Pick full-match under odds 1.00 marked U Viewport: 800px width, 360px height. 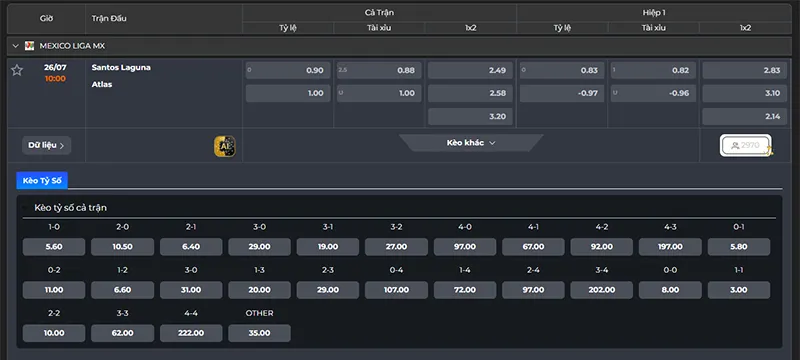coord(379,93)
